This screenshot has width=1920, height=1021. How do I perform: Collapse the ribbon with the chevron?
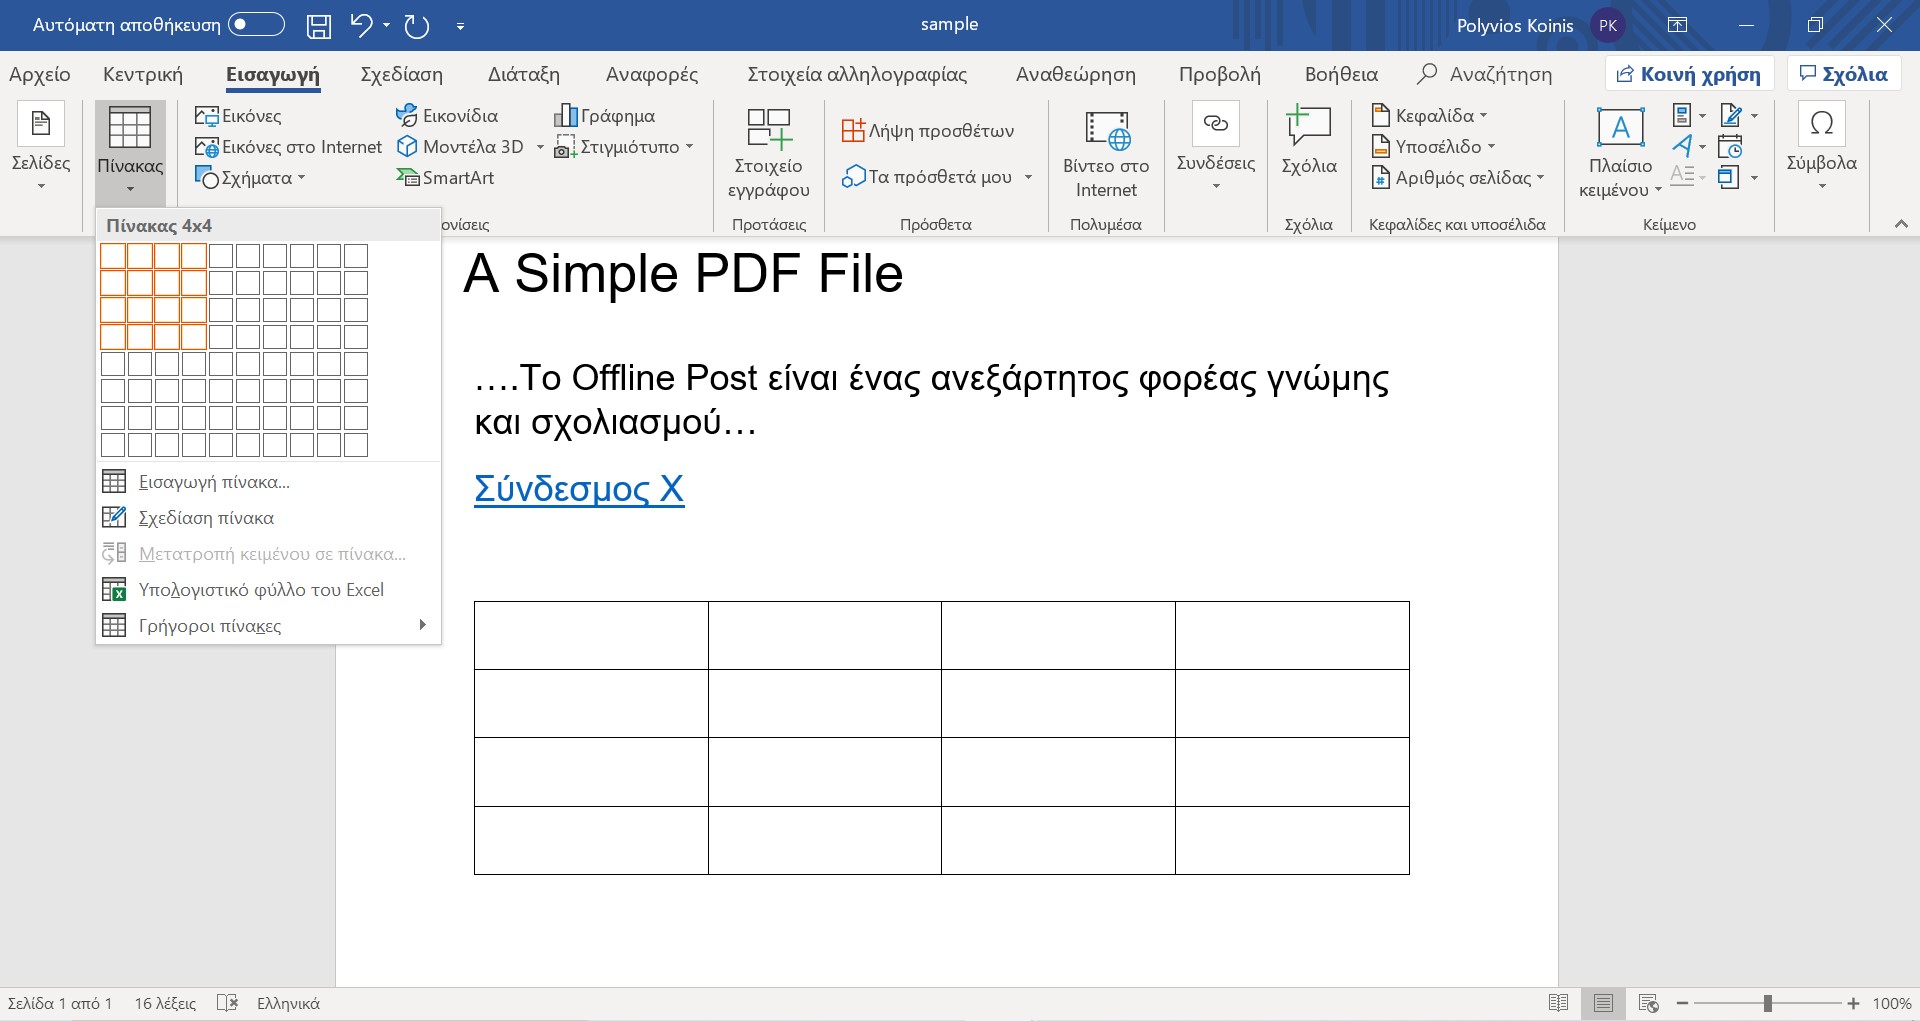click(1901, 224)
